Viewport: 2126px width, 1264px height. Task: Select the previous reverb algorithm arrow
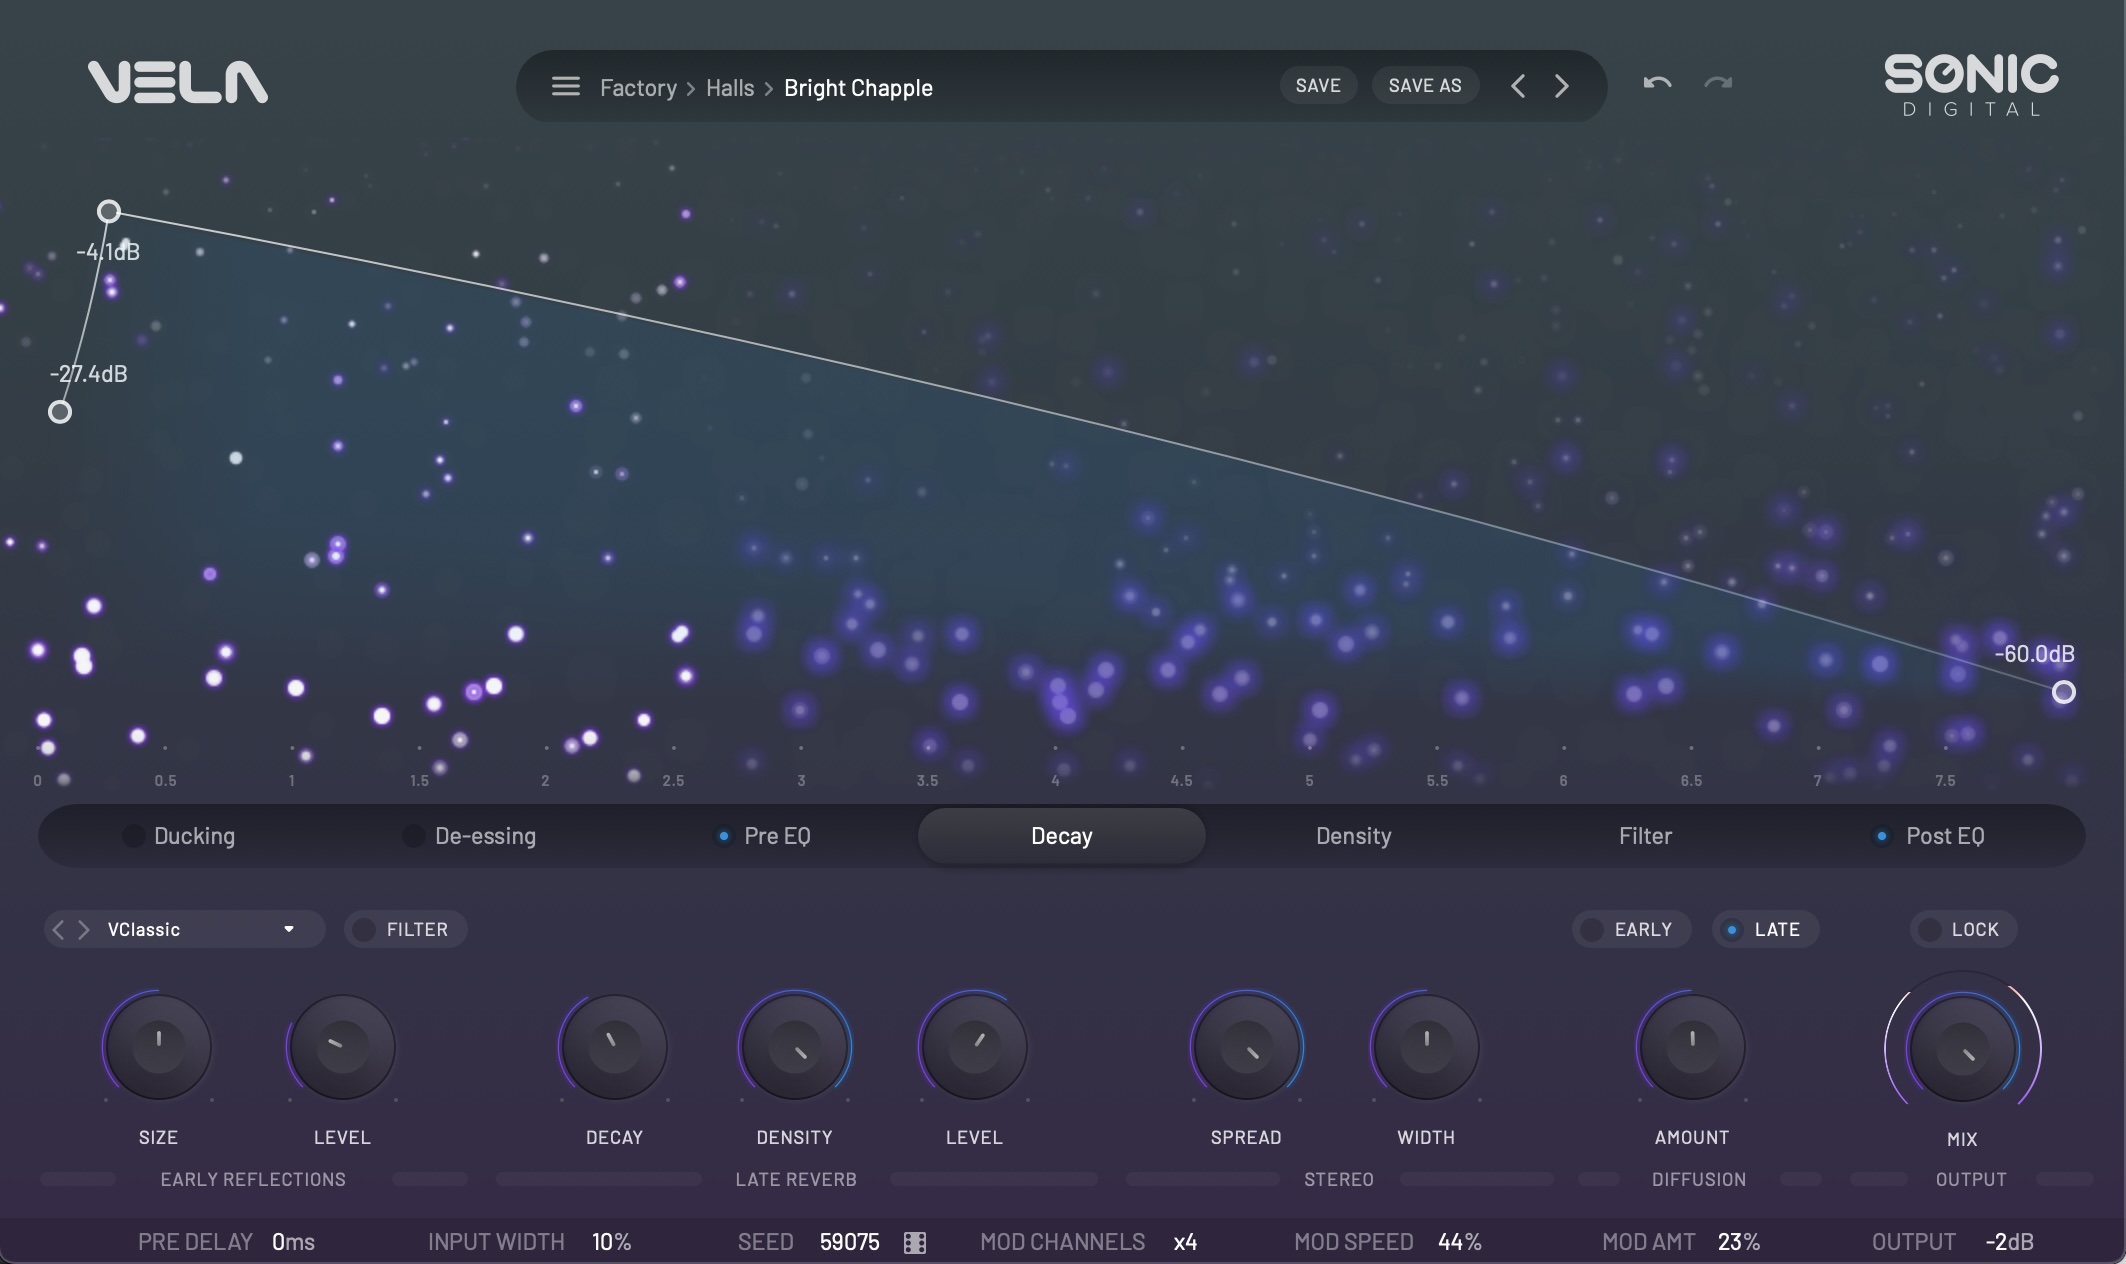[x=58, y=930]
